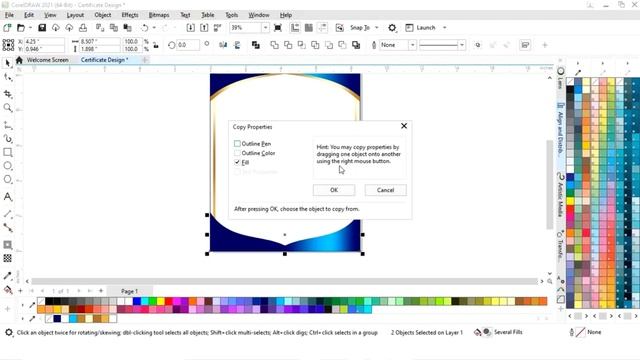
Task: Select the Connector tool
Action: [x=7, y=227]
